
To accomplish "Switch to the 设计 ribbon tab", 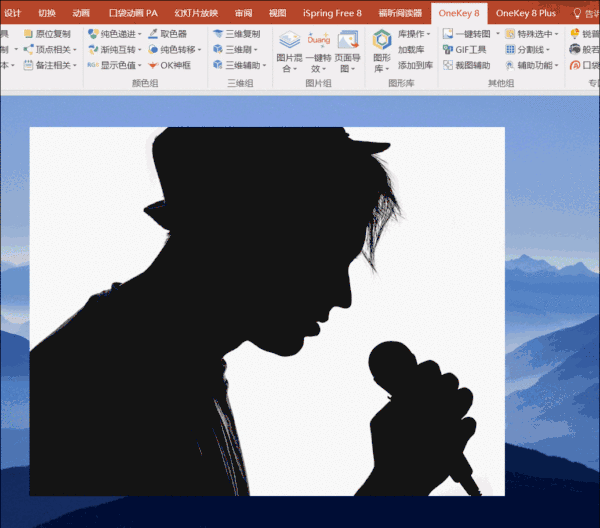I will (x=12, y=13).
